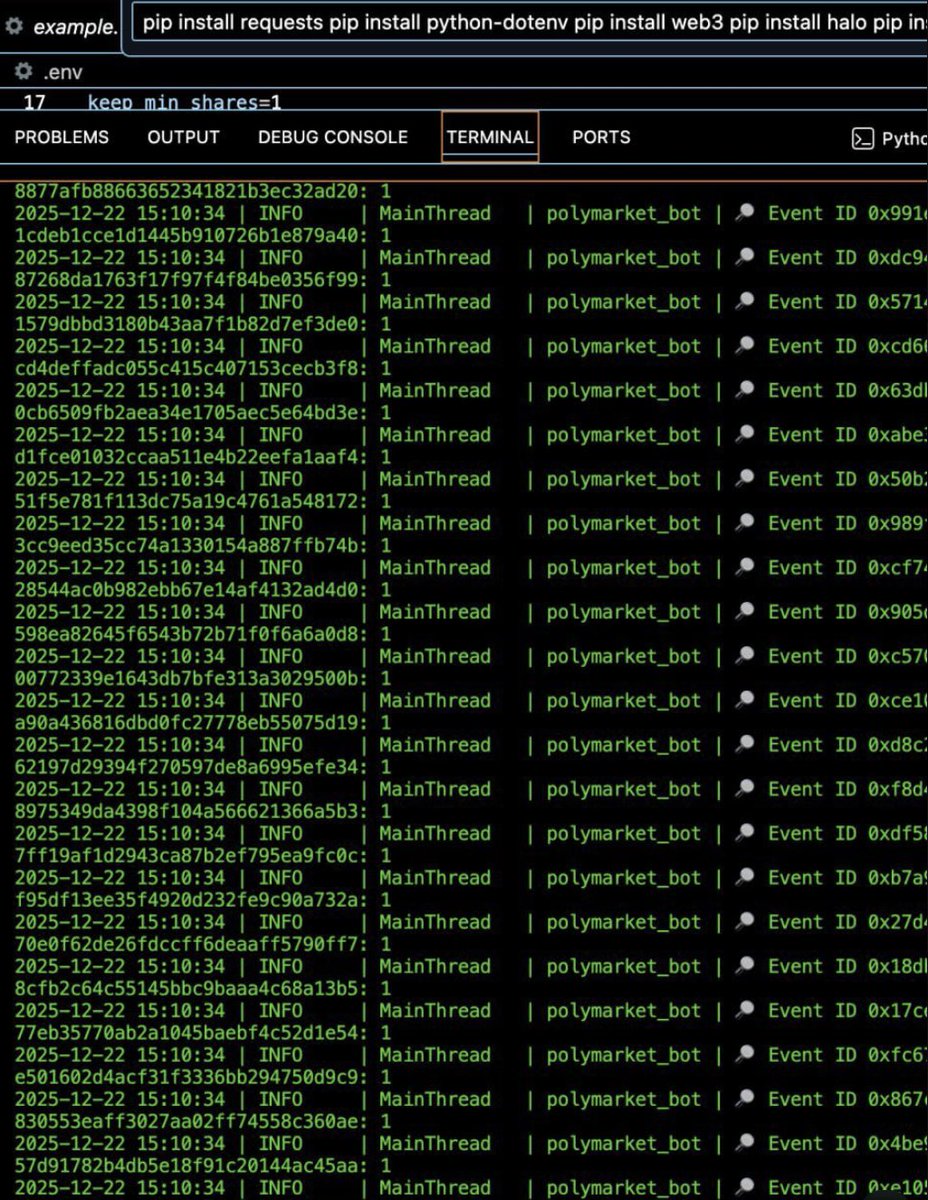Click terminal line e501602d4acf31f3336bb294750d9c9: 1
The height and width of the screenshot is (1200, 928).
coord(203,1077)
